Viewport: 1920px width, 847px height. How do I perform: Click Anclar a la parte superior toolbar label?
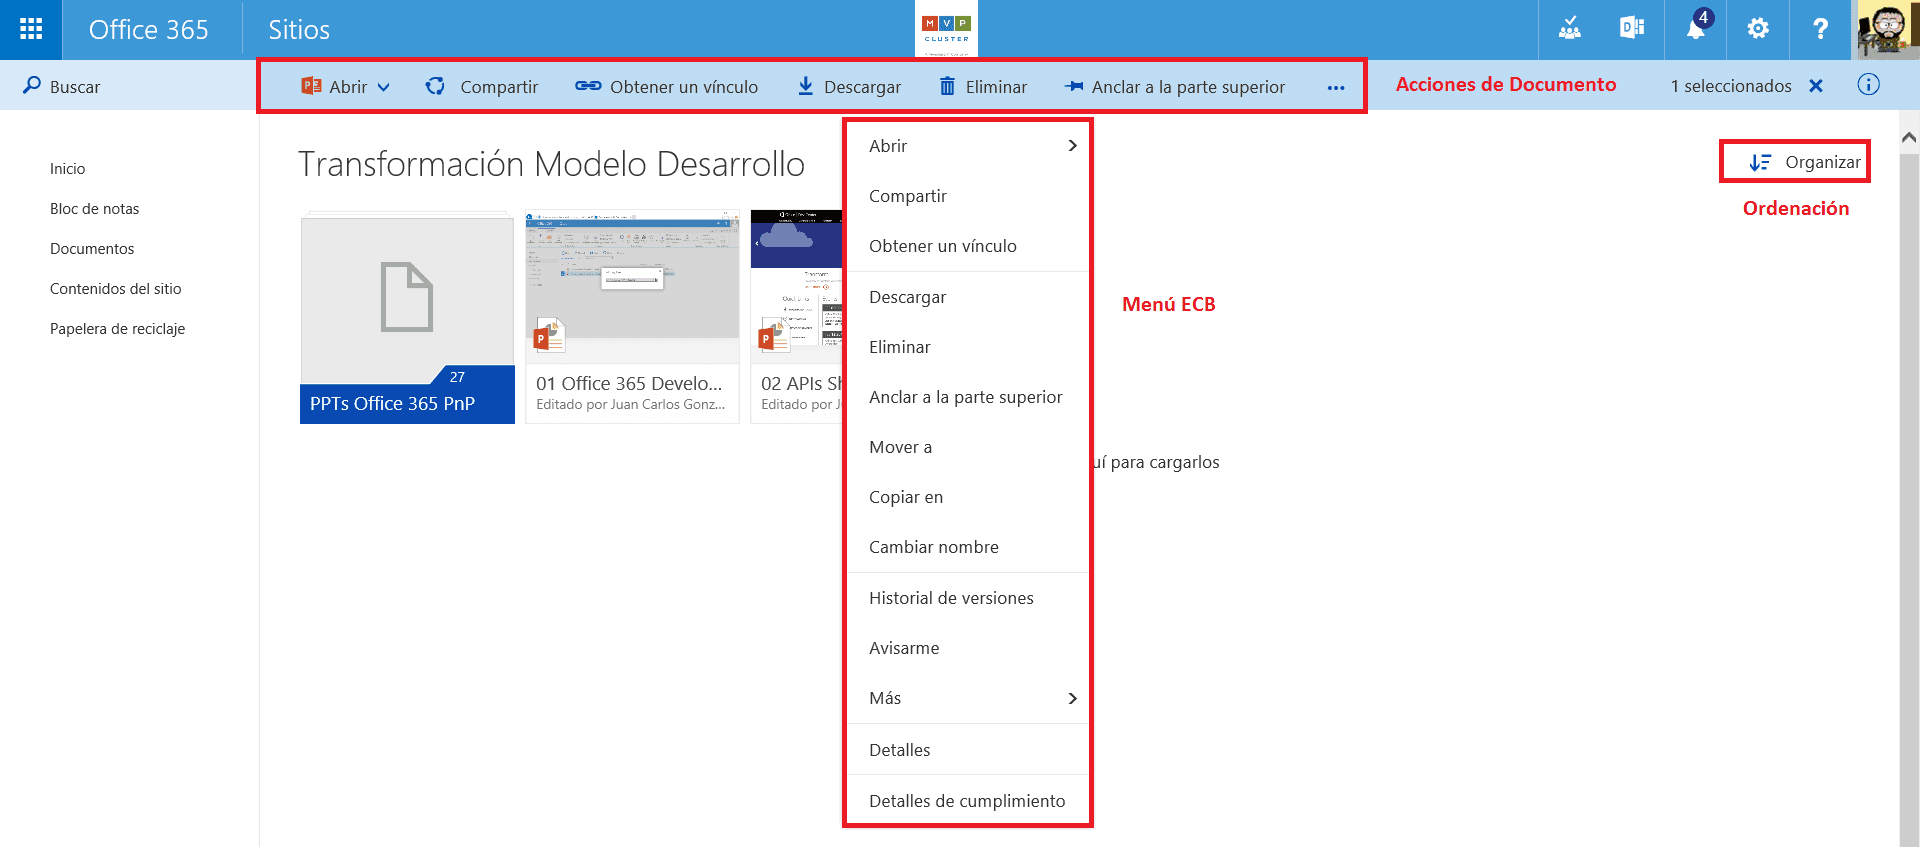click(x=1188, y=87)
